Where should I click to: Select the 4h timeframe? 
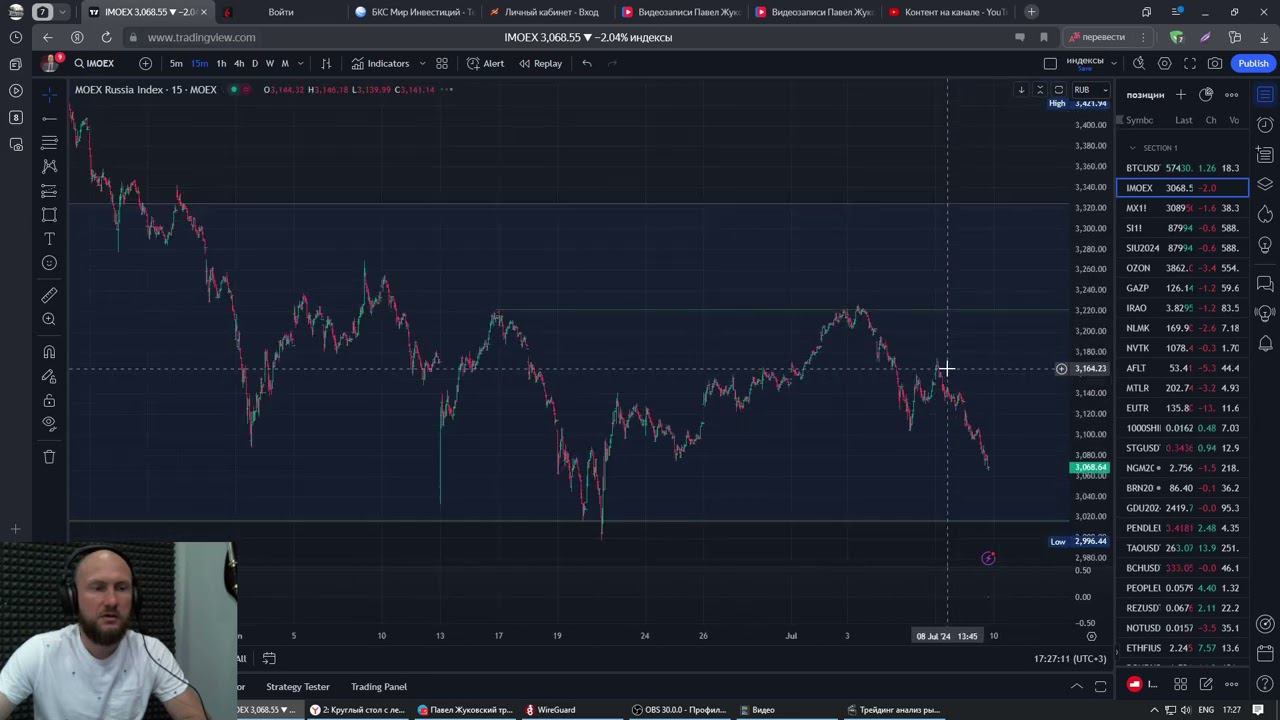(x=239, y=63)
